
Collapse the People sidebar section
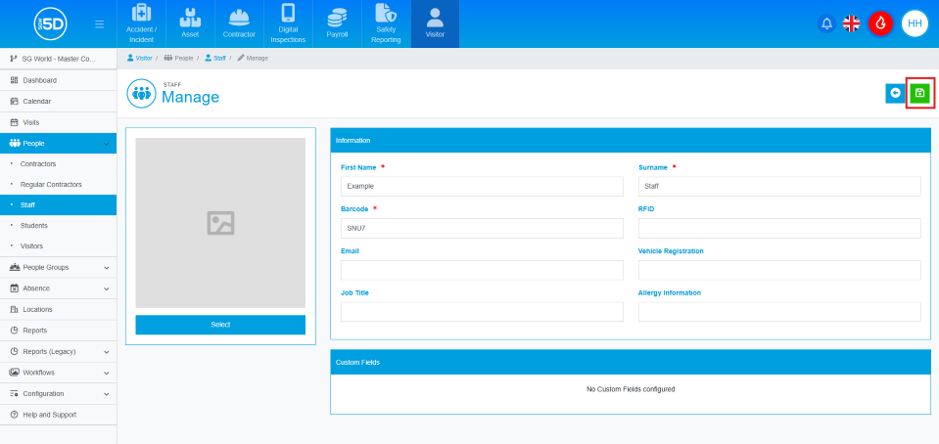click(58, 143)
